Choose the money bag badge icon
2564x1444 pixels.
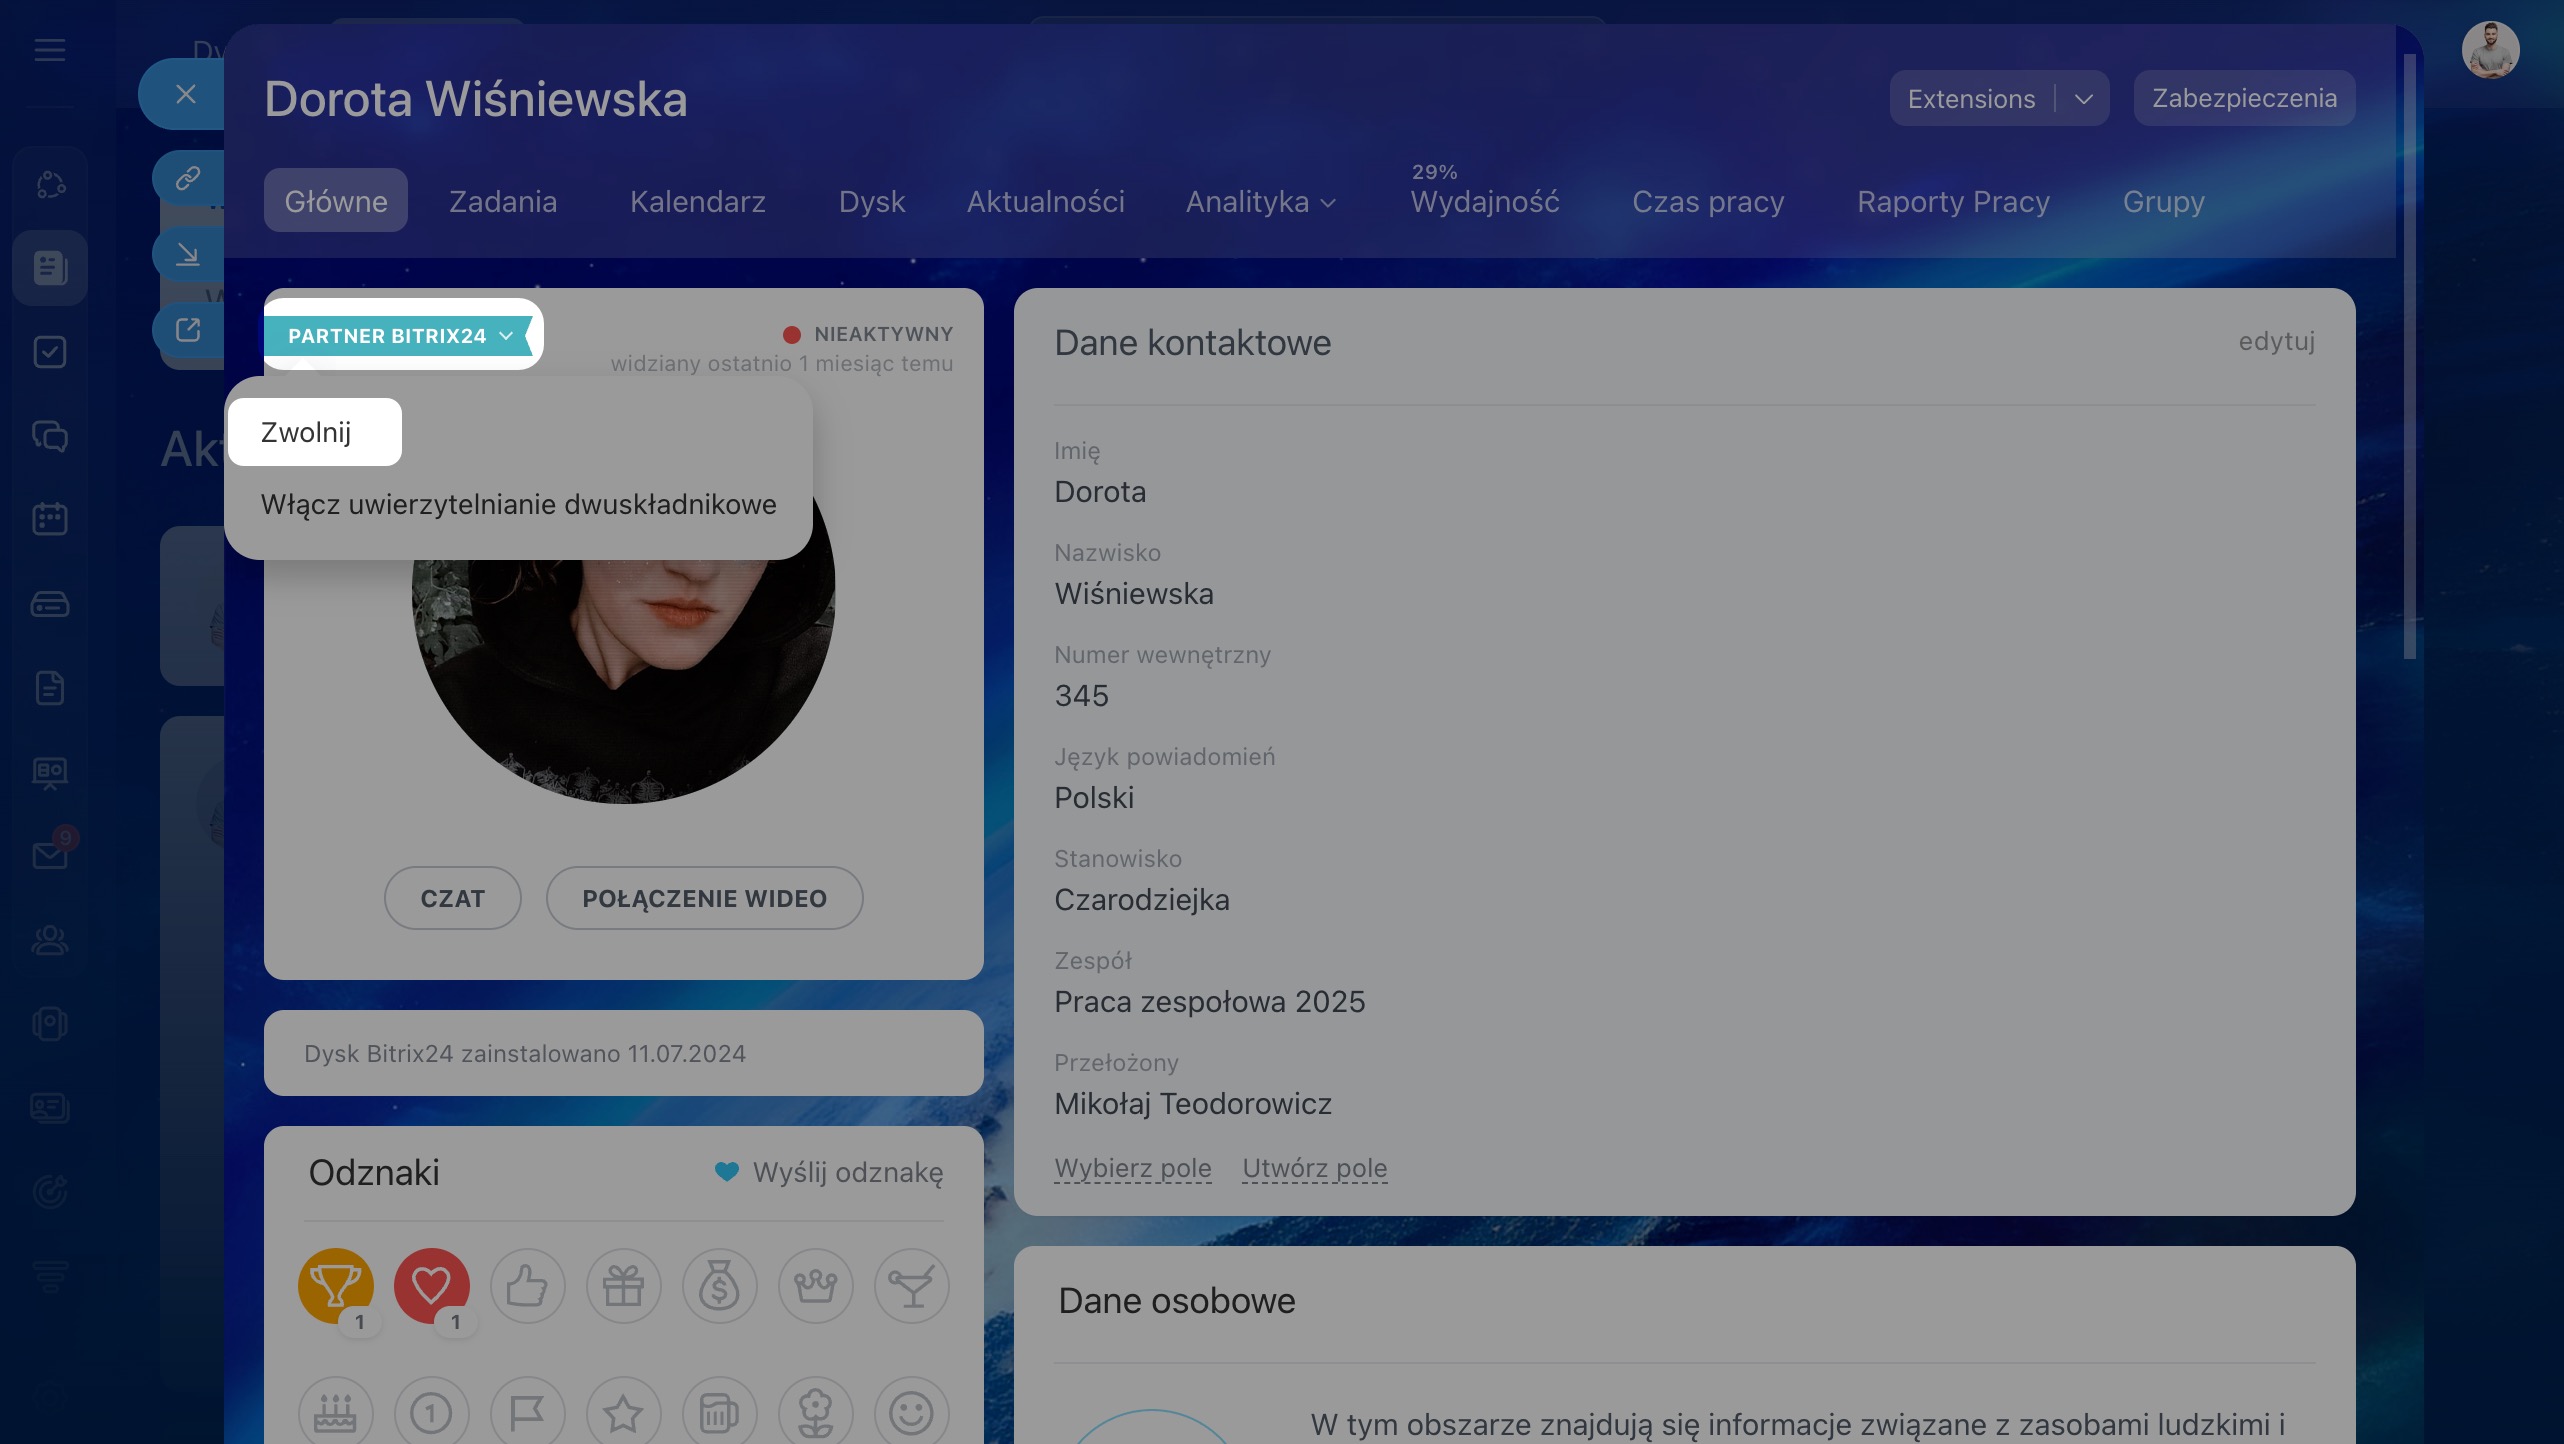point(719,1286)
